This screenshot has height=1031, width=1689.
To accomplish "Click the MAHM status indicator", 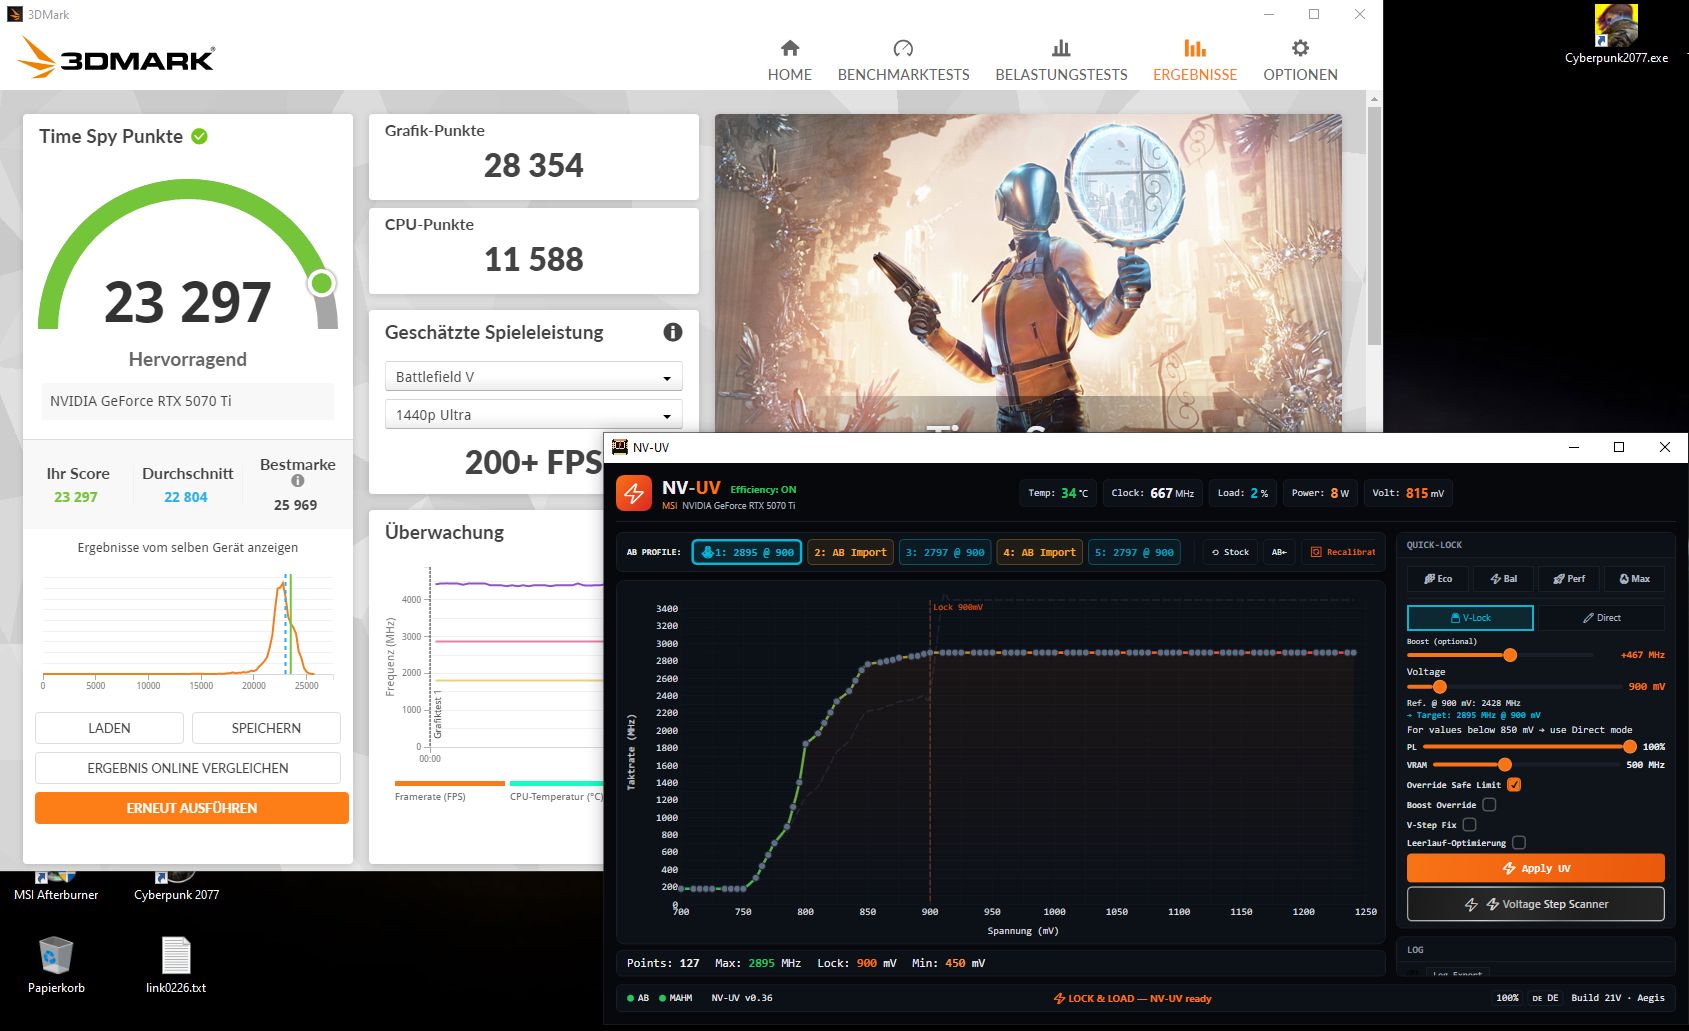I will pos(675,998).
